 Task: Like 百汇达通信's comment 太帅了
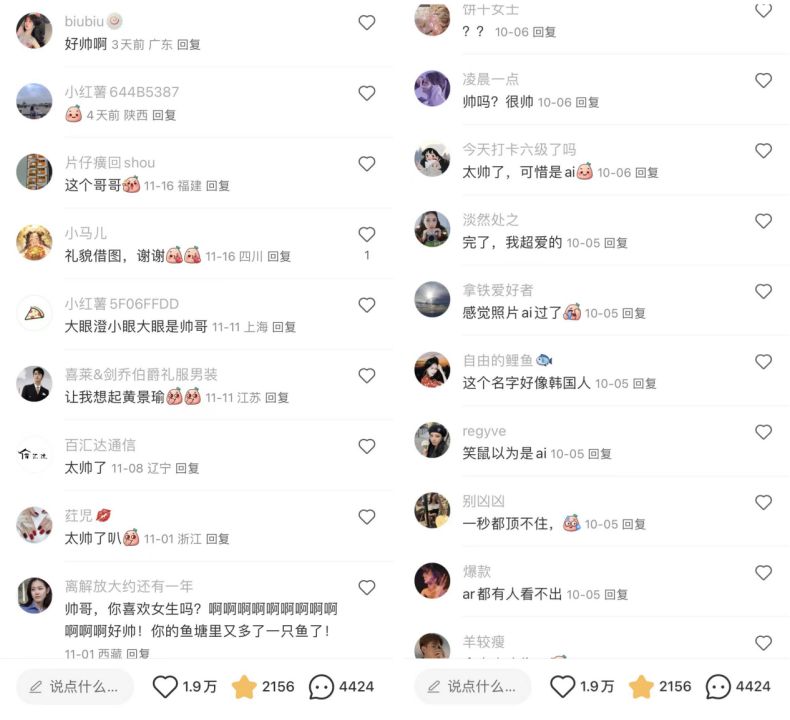367,446
